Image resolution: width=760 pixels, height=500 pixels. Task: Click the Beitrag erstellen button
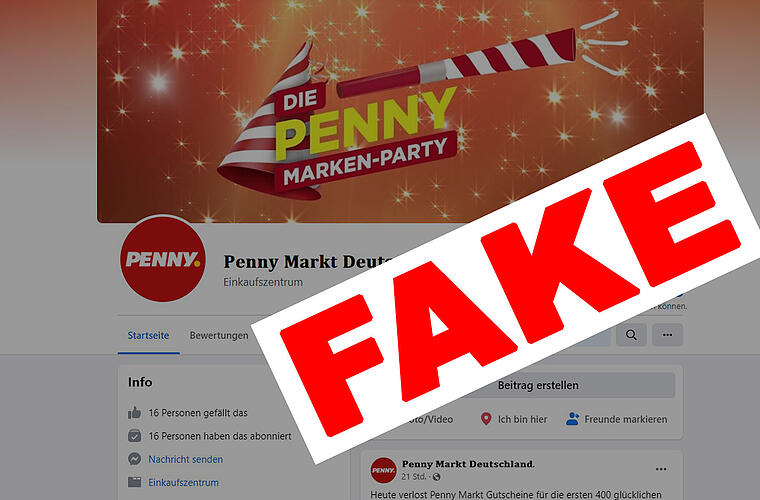point(538,386)
